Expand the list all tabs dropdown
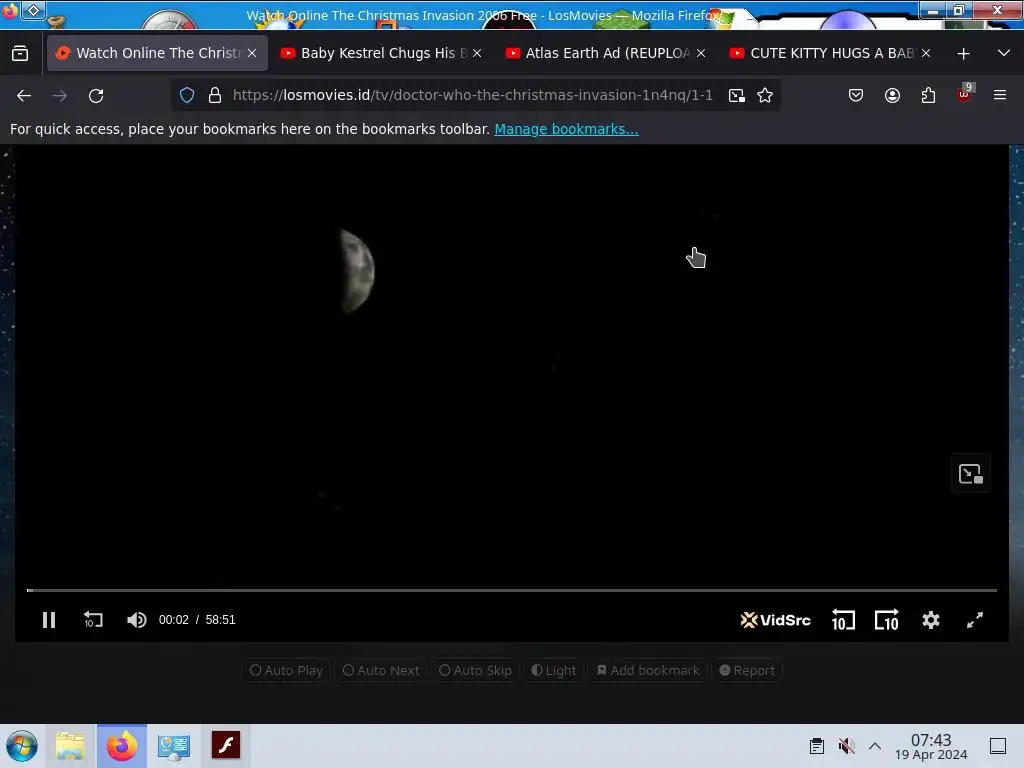Screen dimensions: 1024x768 tap(1004, 53)
